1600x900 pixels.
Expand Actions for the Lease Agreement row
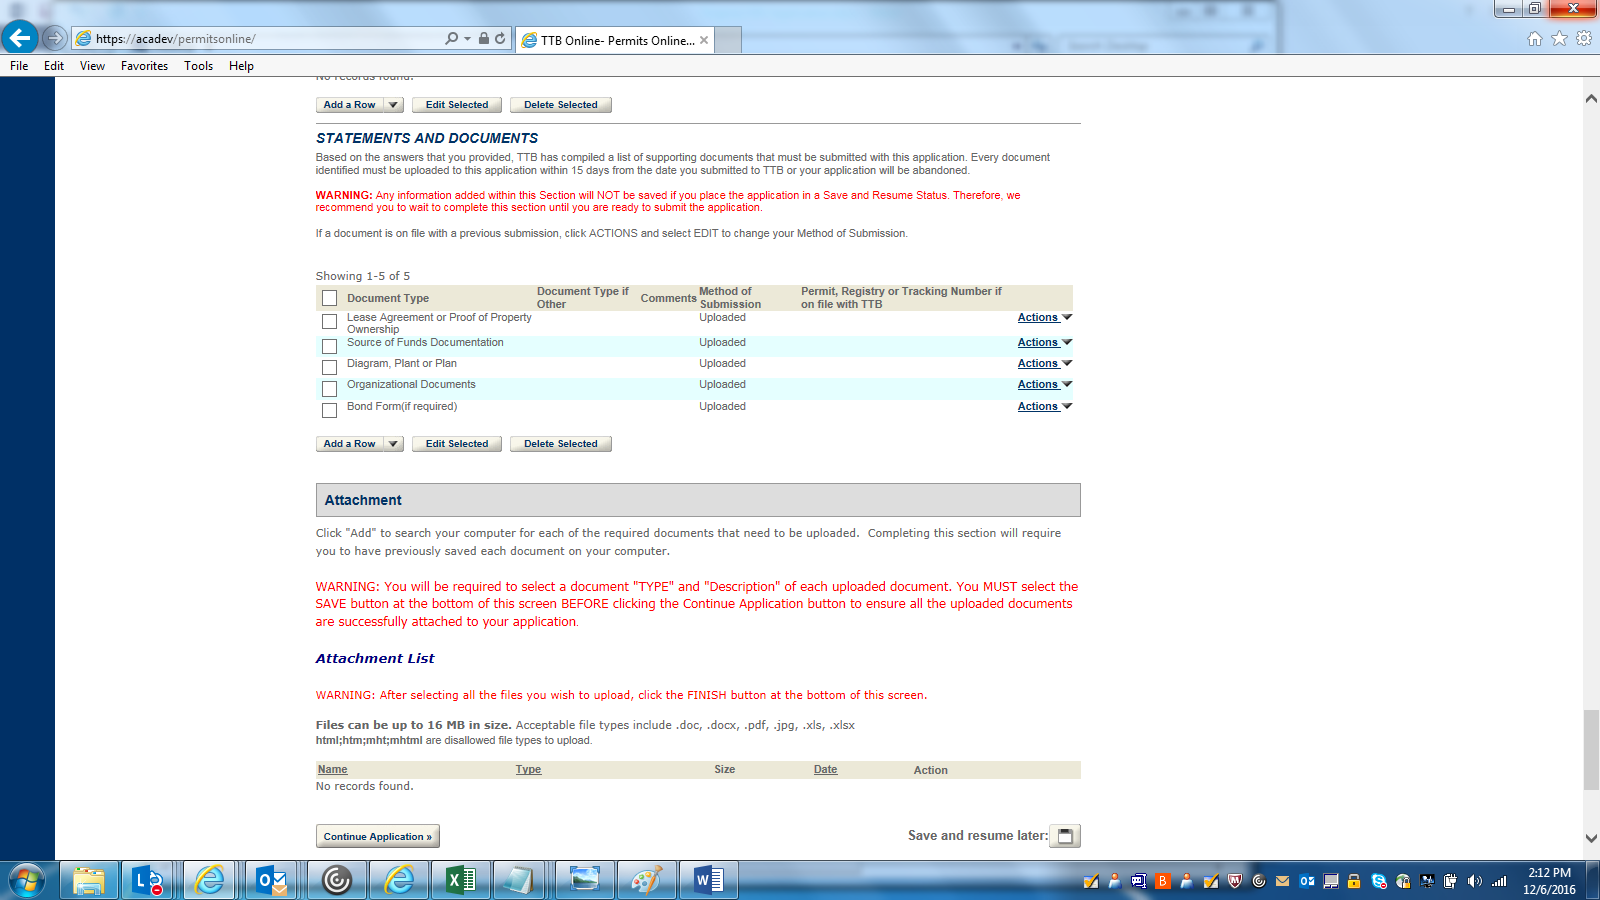point(1045,317)
